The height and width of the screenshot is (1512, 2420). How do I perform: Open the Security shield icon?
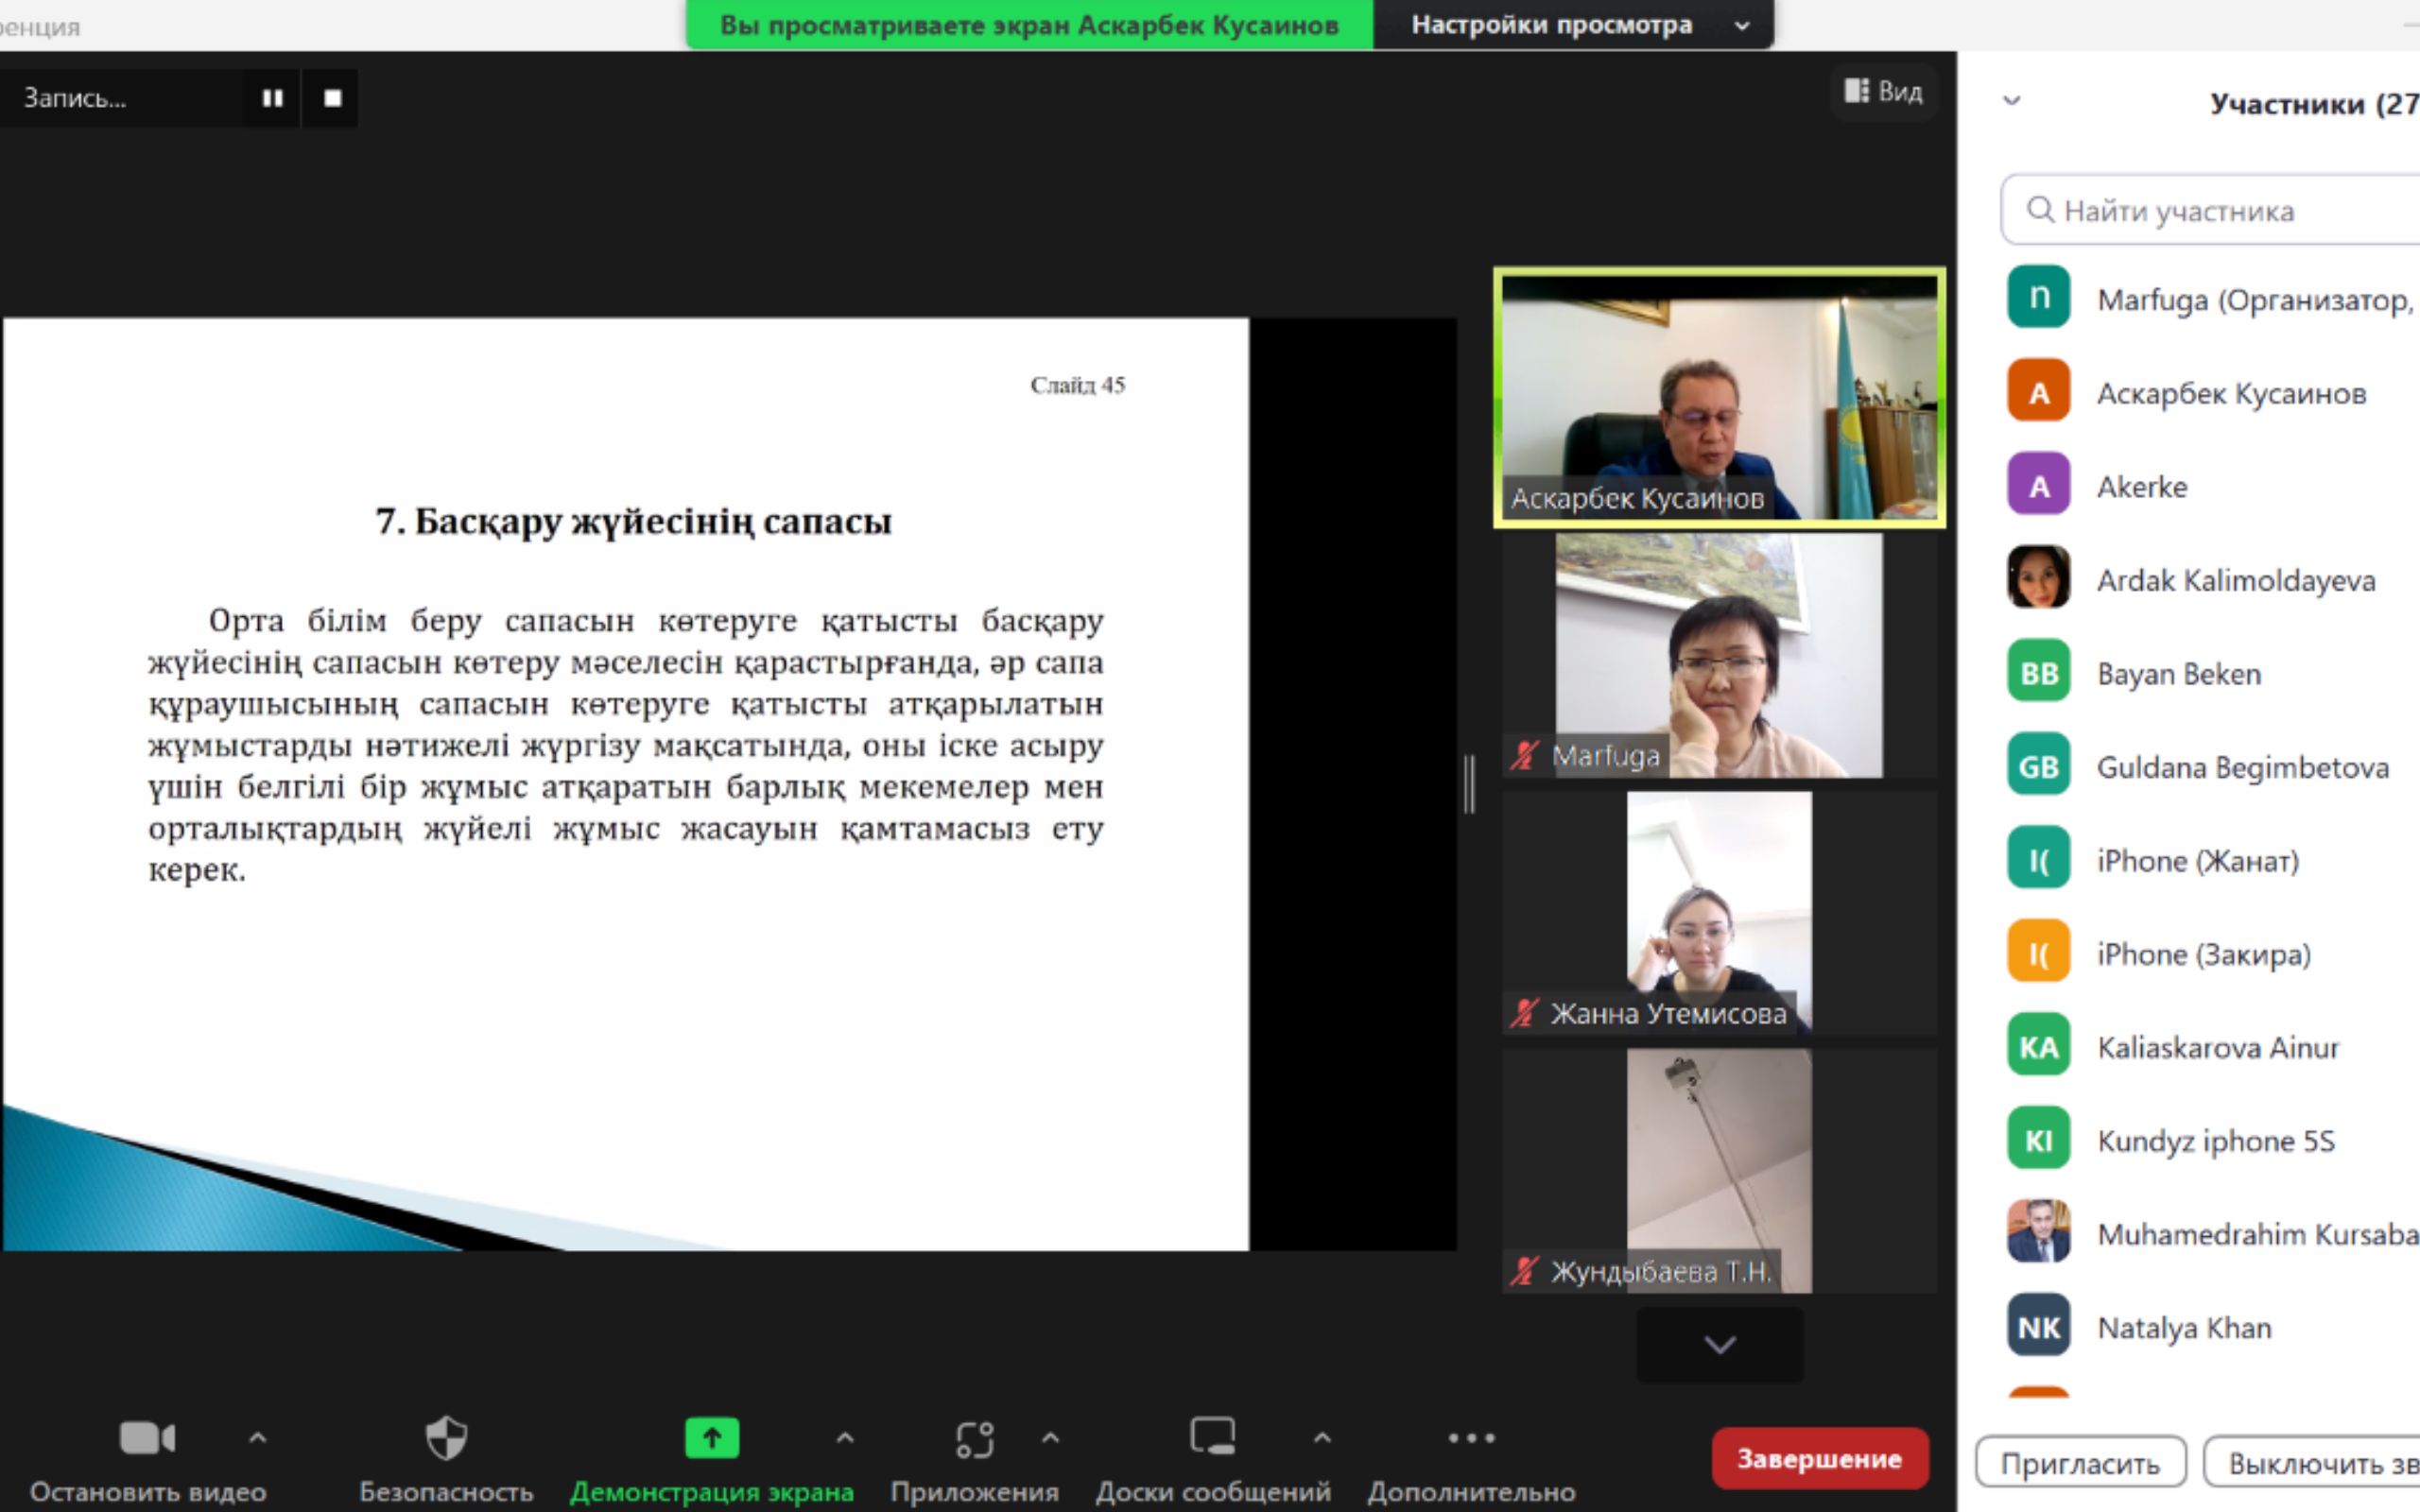pyautogui.click(x=446, y=1438)
